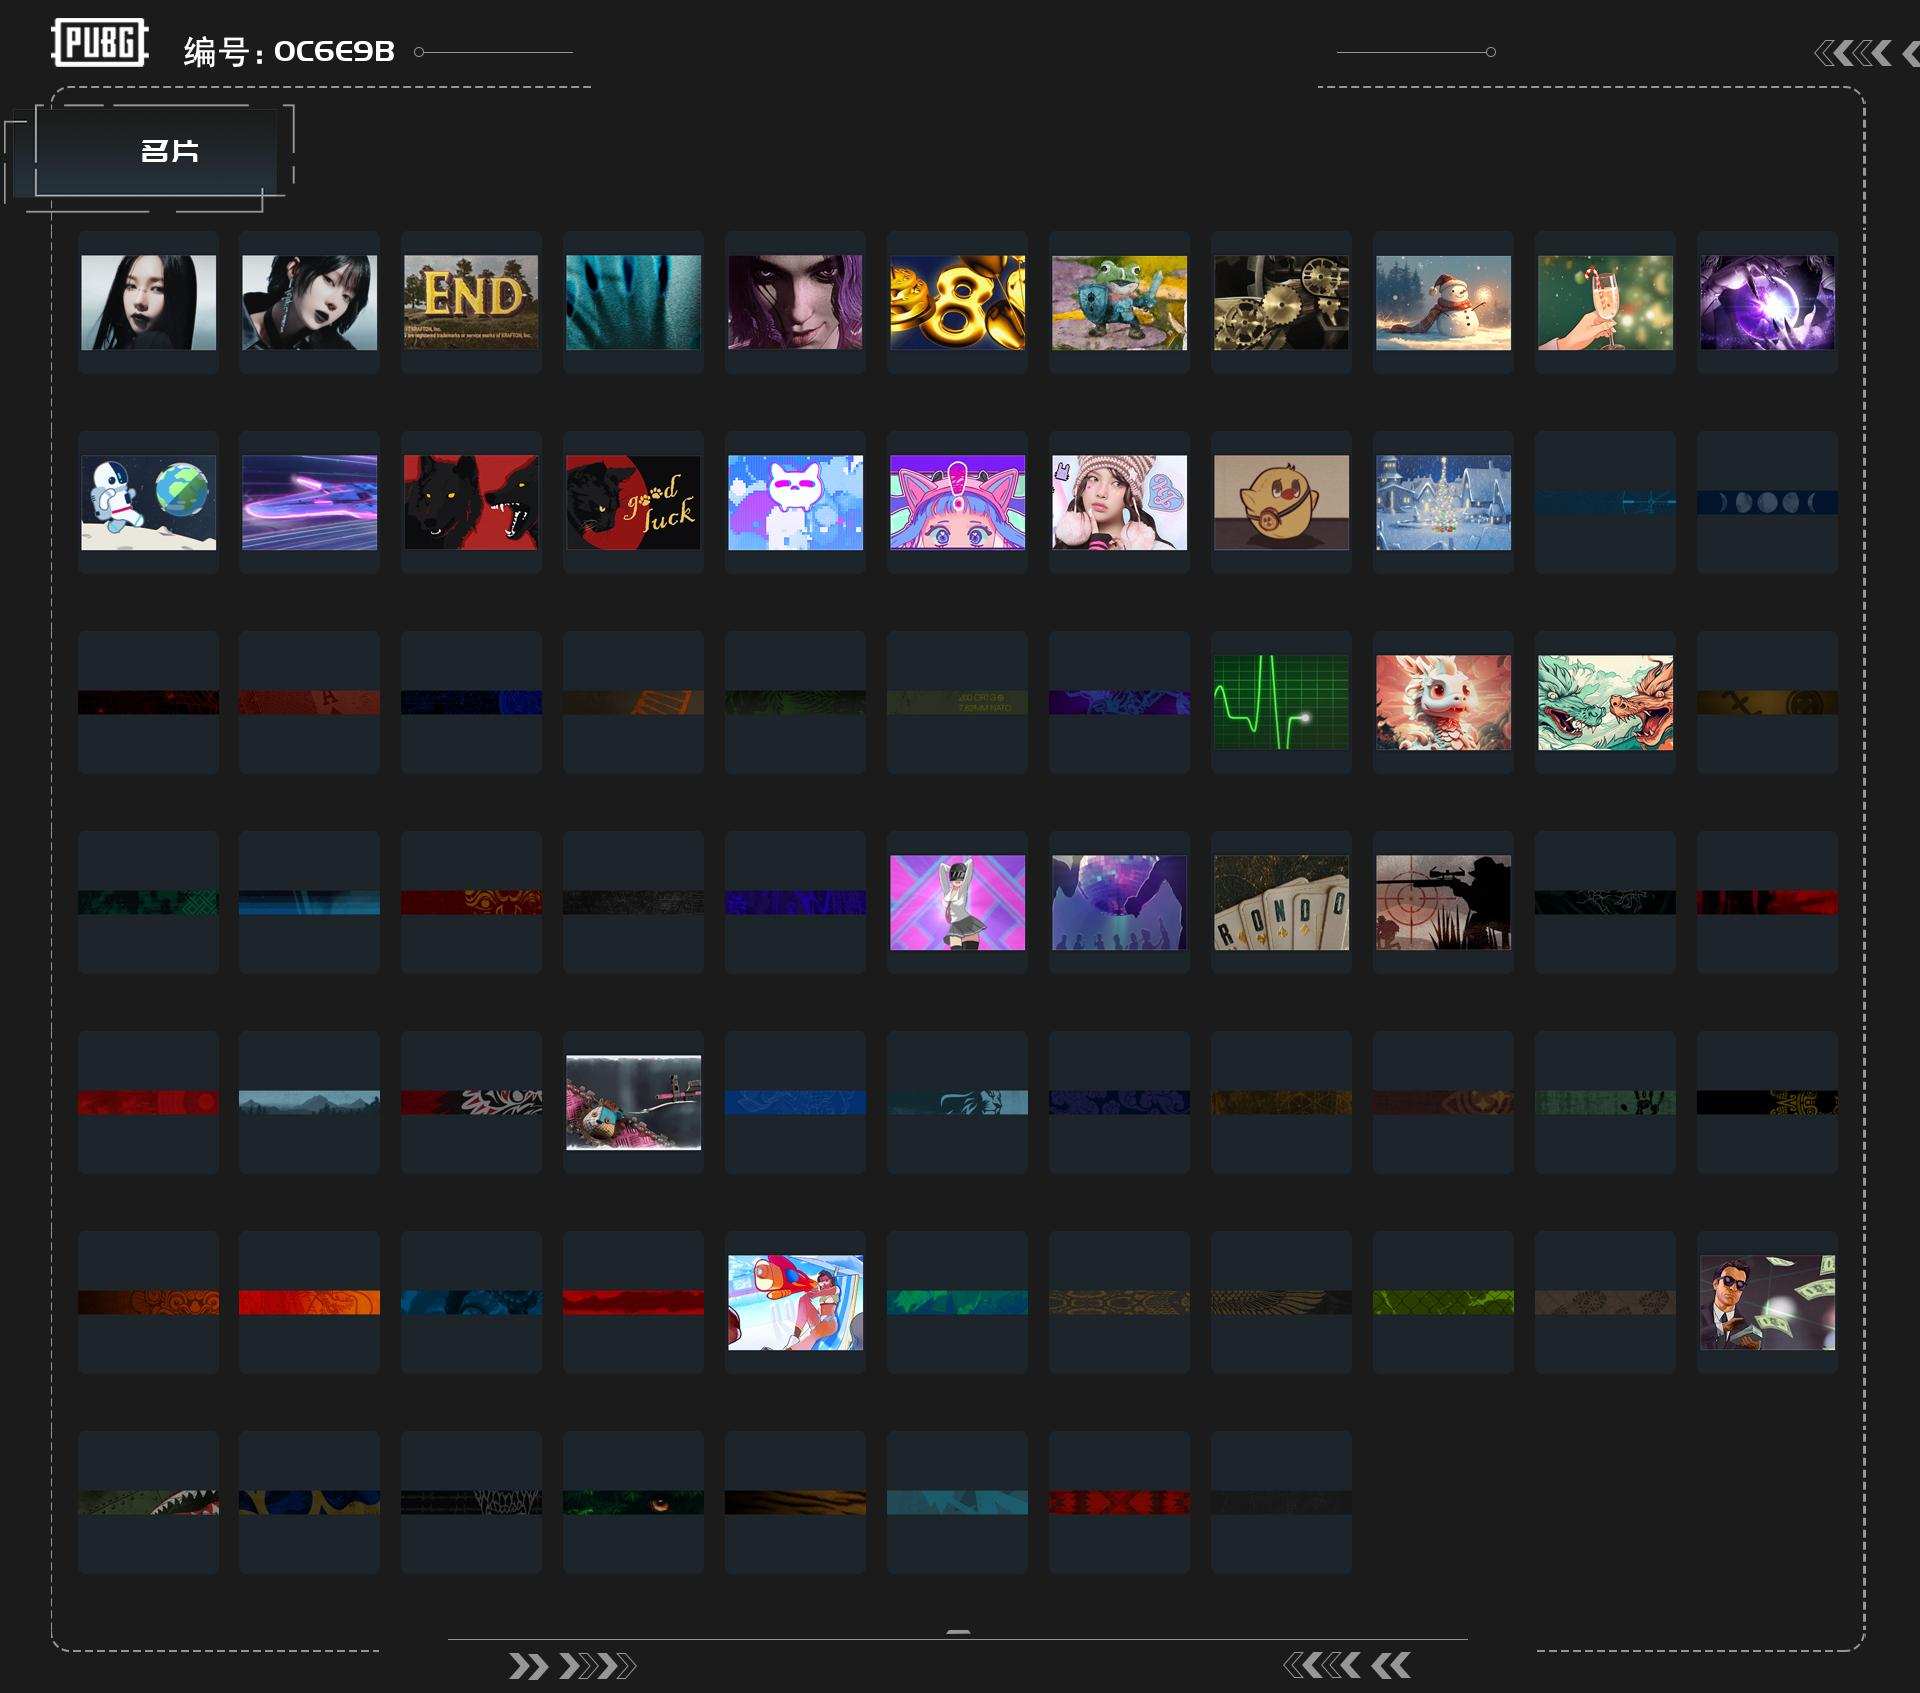
Task: Select the pink anime cat-ear girl nameplate
Action: [957, 502]
